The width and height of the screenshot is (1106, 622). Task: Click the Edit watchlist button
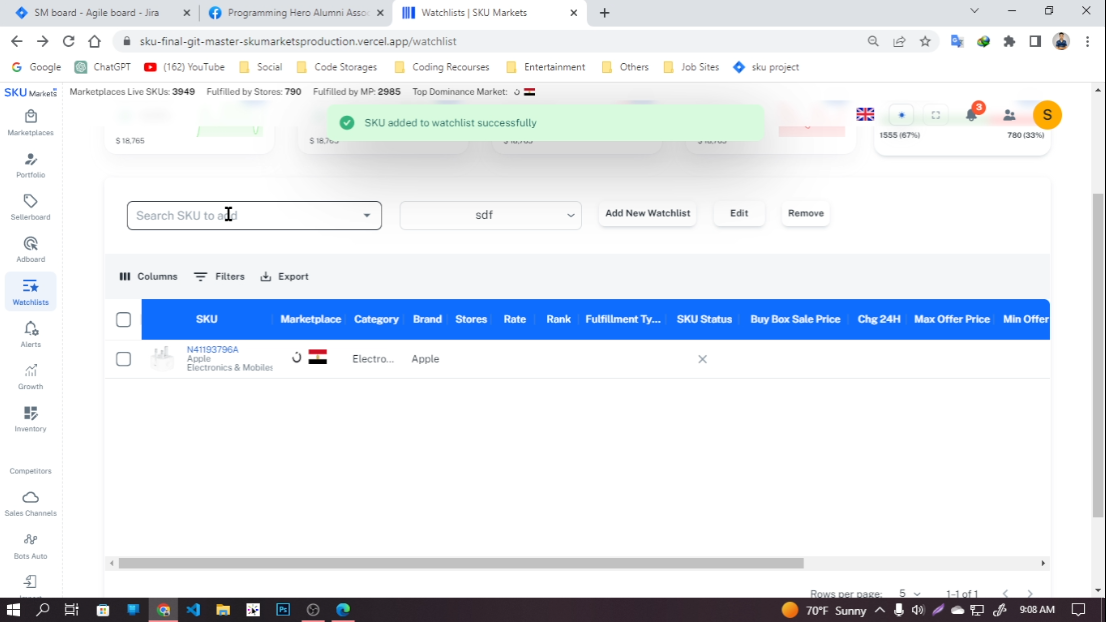(x=739, y=213)
